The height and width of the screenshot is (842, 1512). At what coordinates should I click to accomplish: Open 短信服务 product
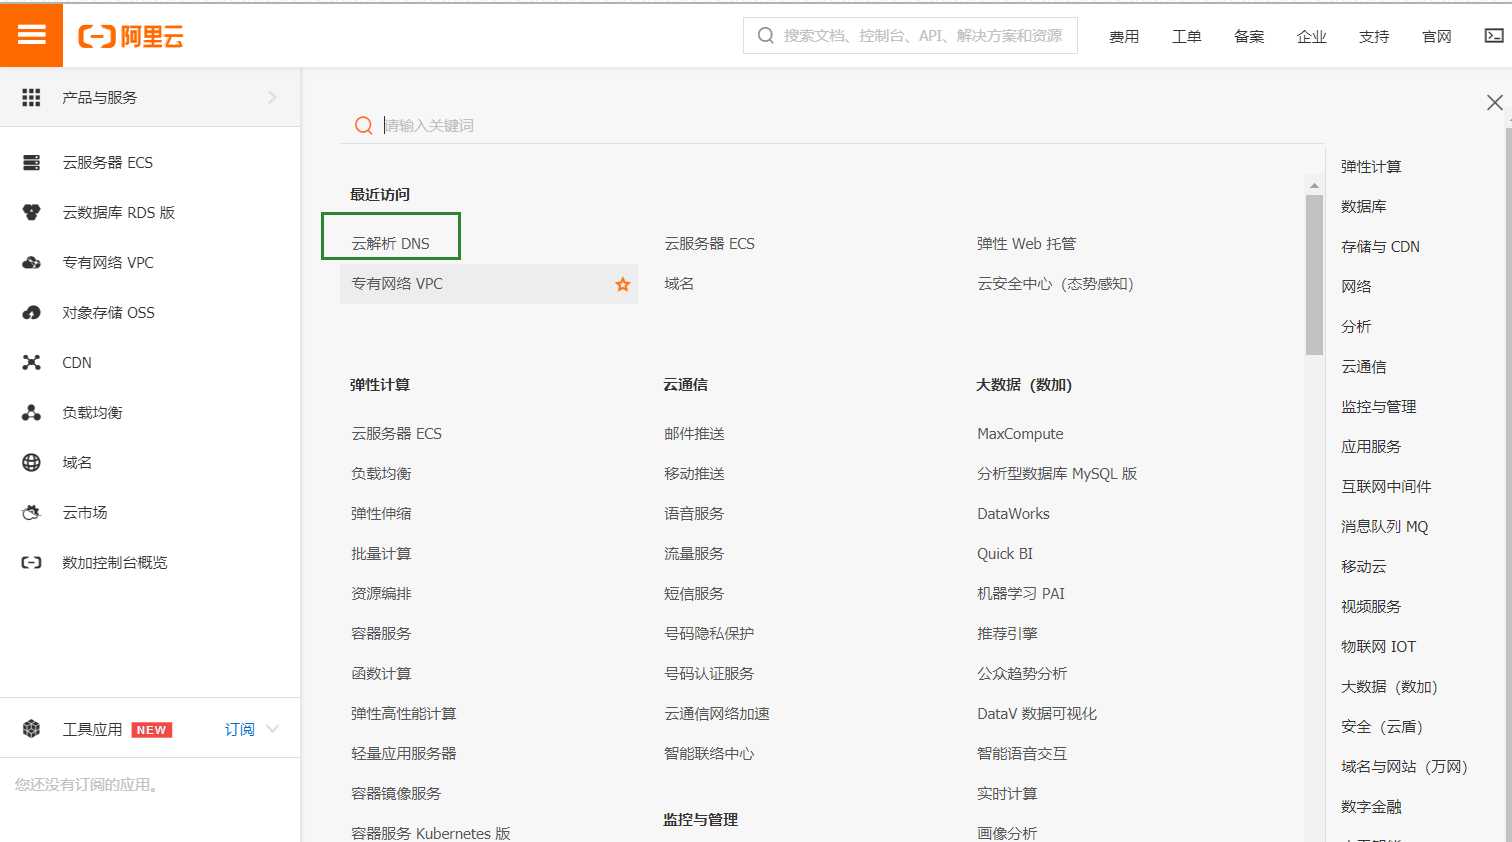pos(694,593)
